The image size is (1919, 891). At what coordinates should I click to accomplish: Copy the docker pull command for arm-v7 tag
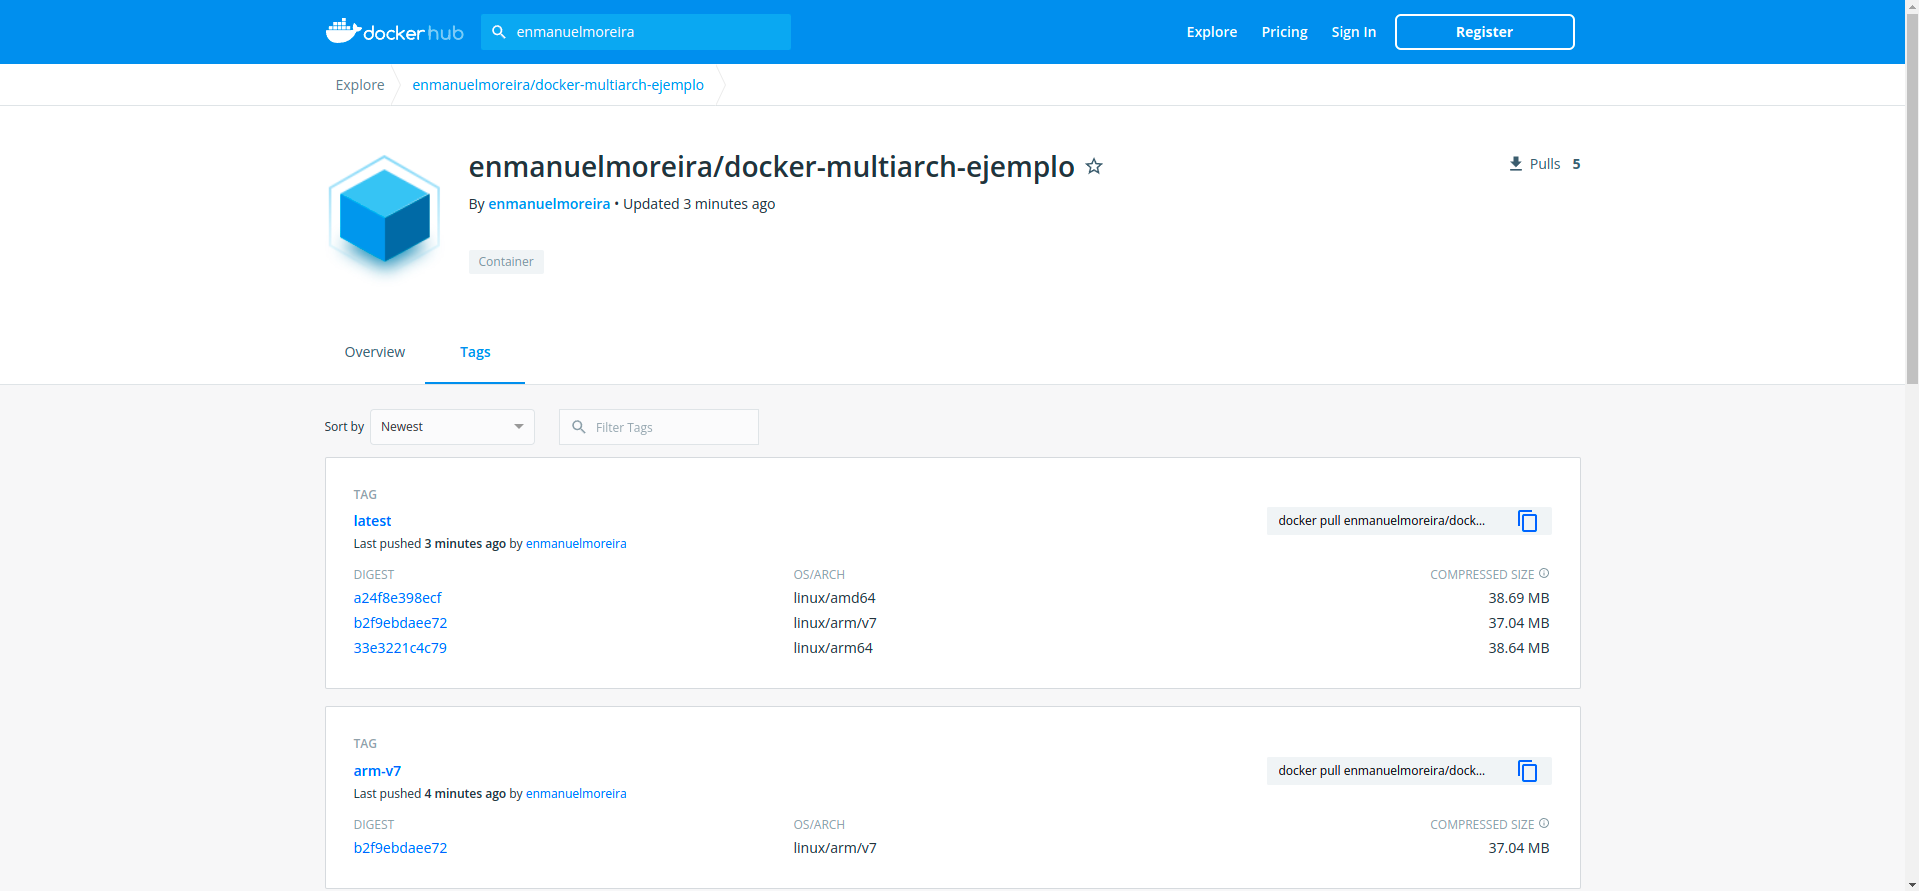[x=1527, y=771]
